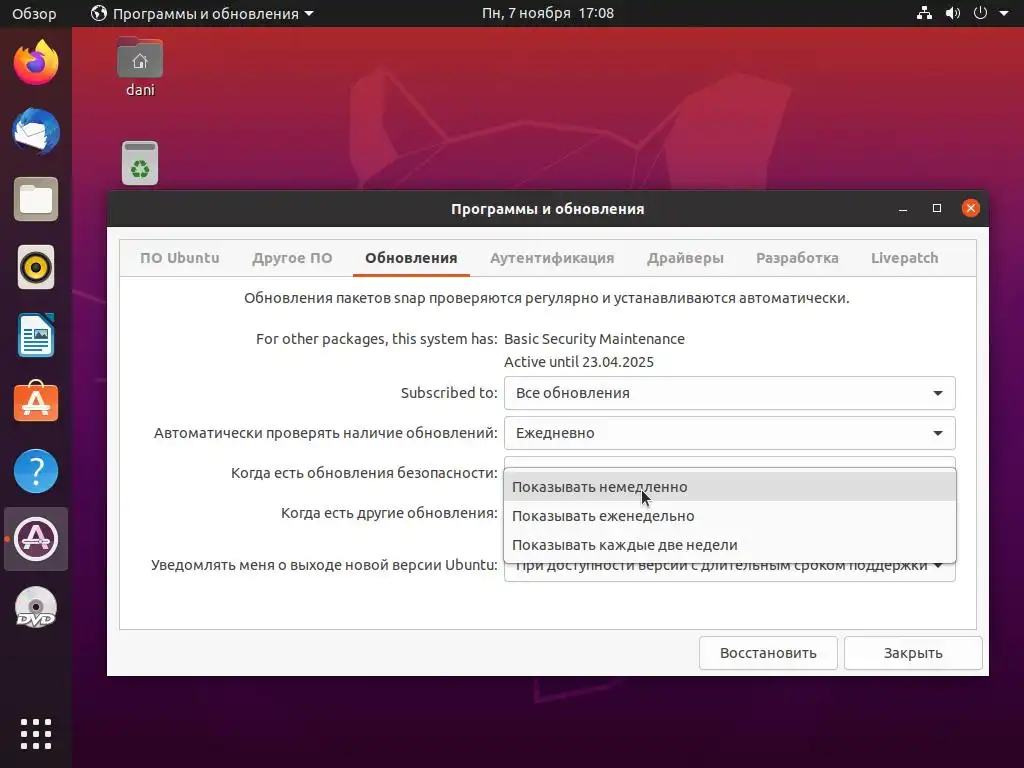Click the Basic Security Maintenance text
This screenshot has width=1024, height=768.
click(x=594, y=339)
